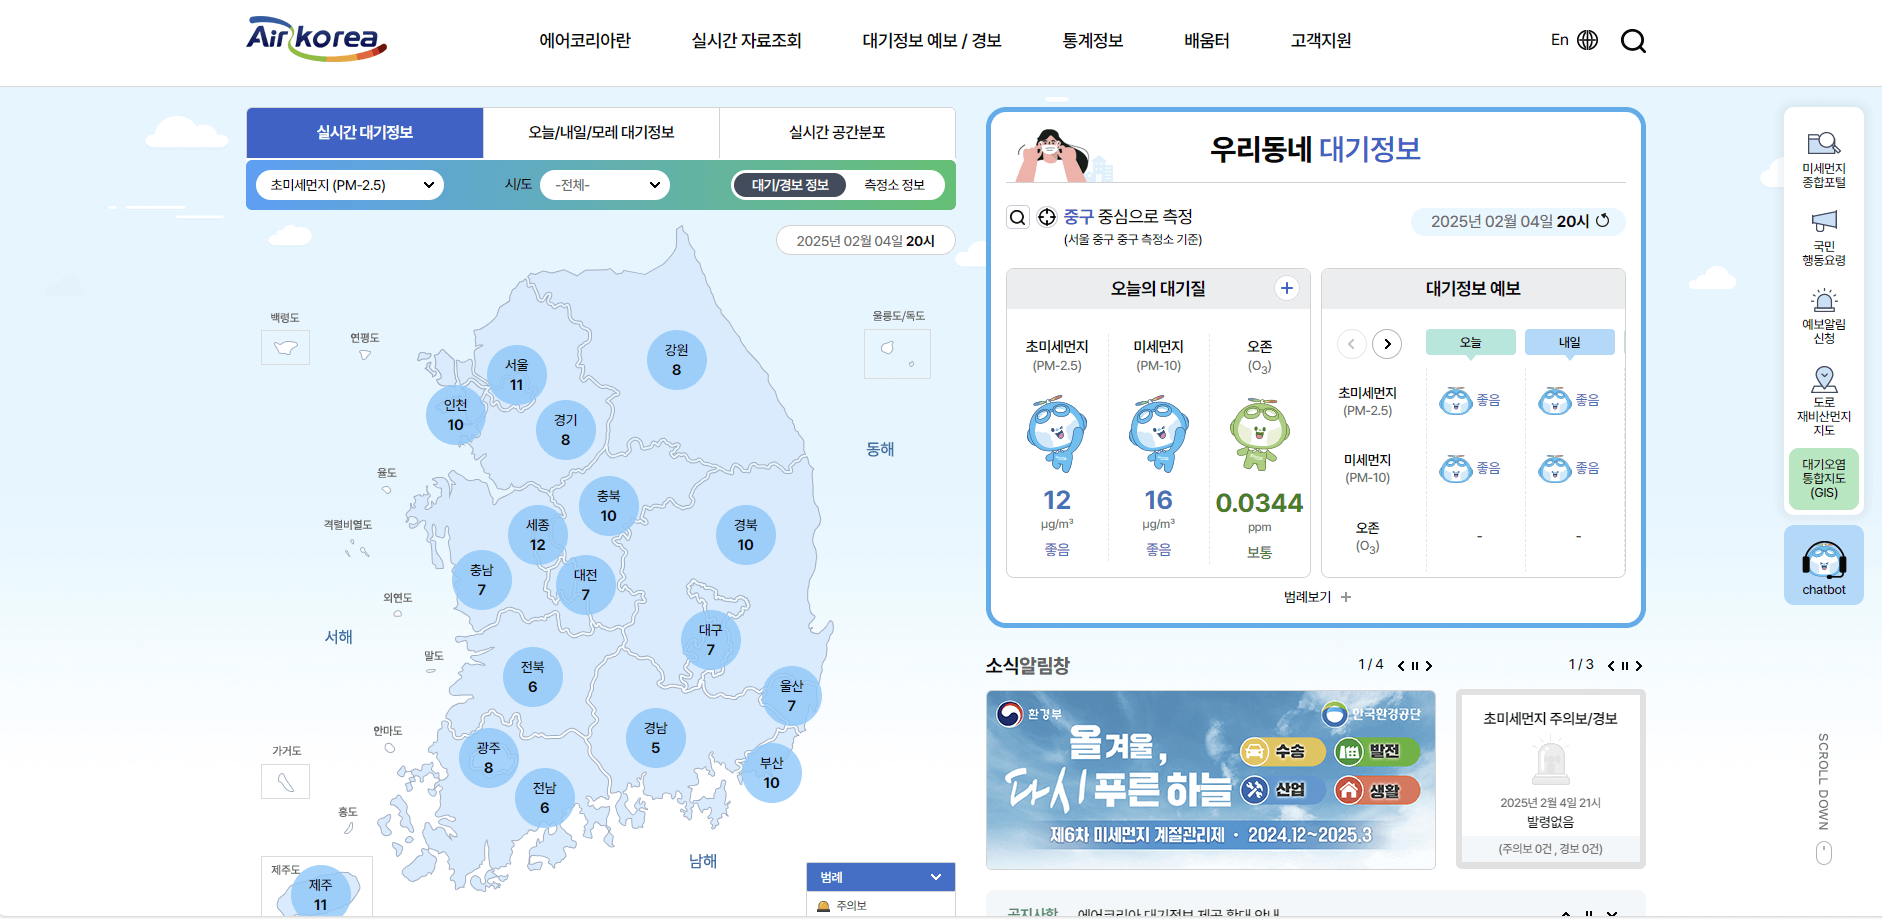Open the 통계정보 menu

point(1092,40)
